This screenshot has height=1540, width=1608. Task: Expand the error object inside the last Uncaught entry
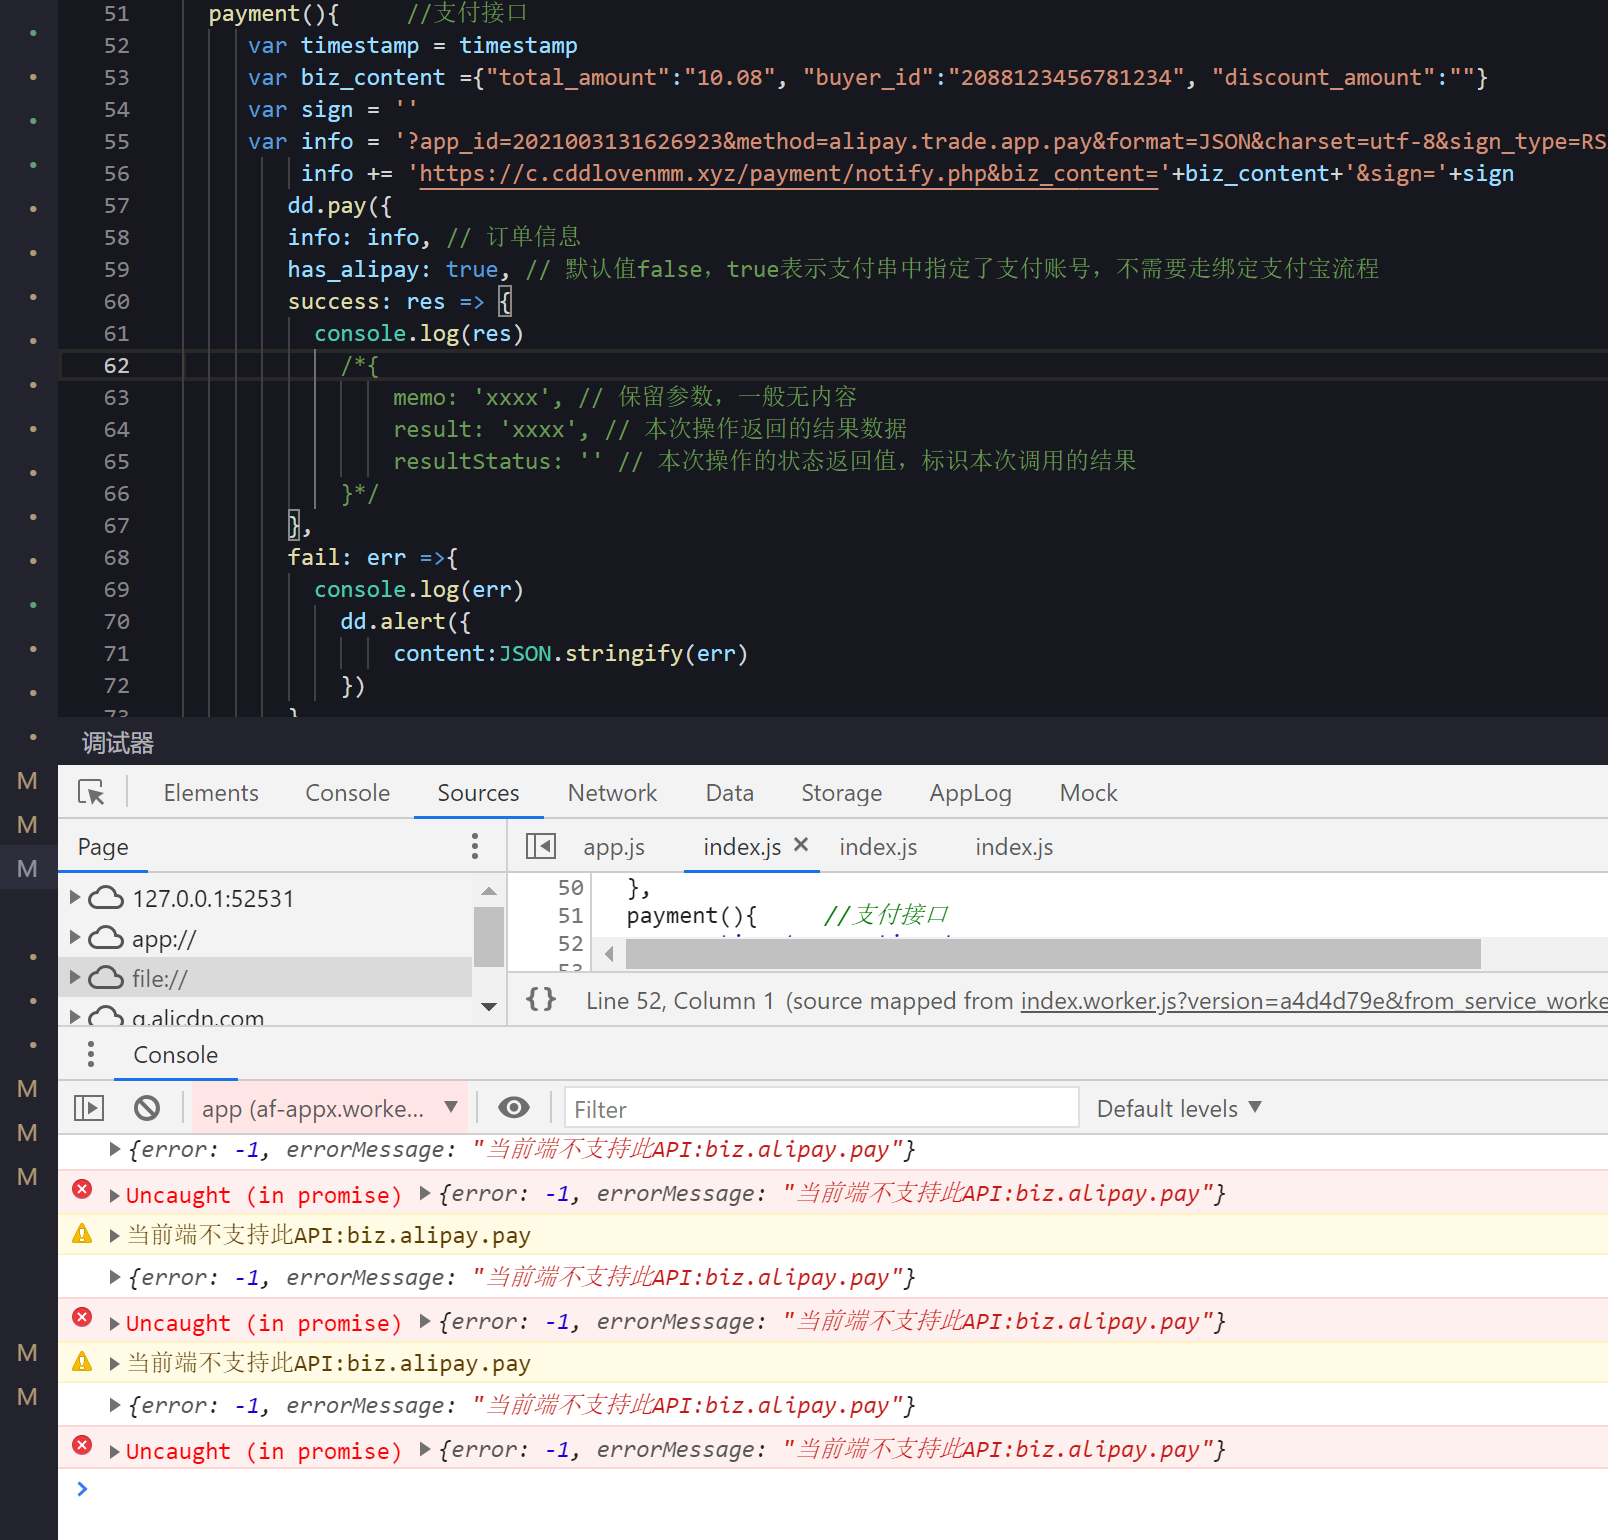(x=426, y=1449)
